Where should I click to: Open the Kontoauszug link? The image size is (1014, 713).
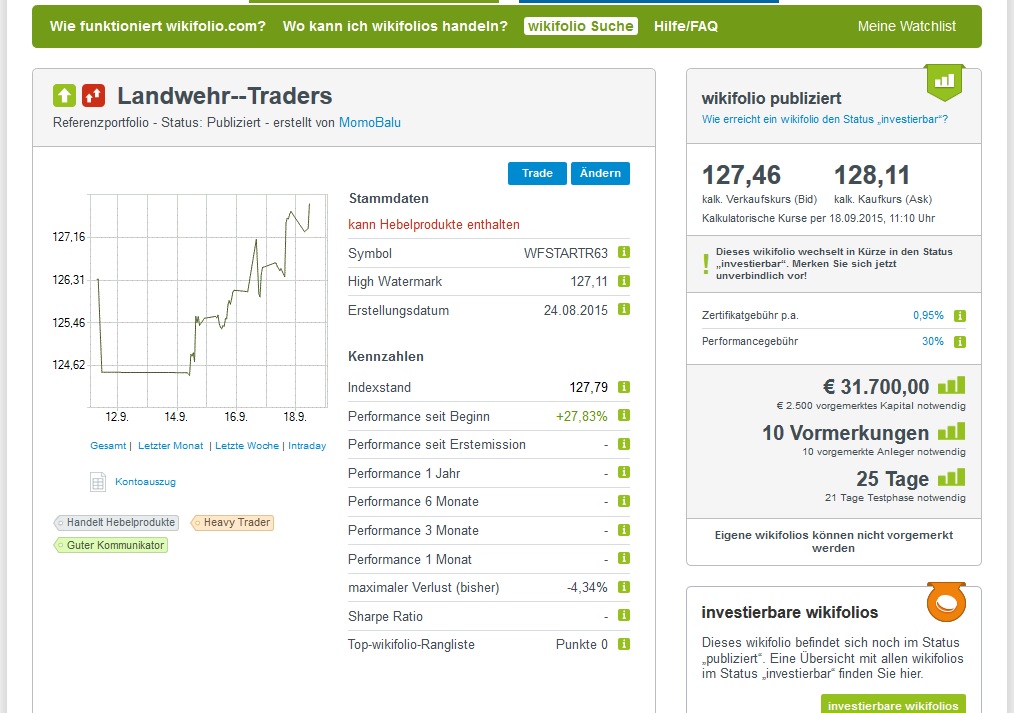[146, 482]
